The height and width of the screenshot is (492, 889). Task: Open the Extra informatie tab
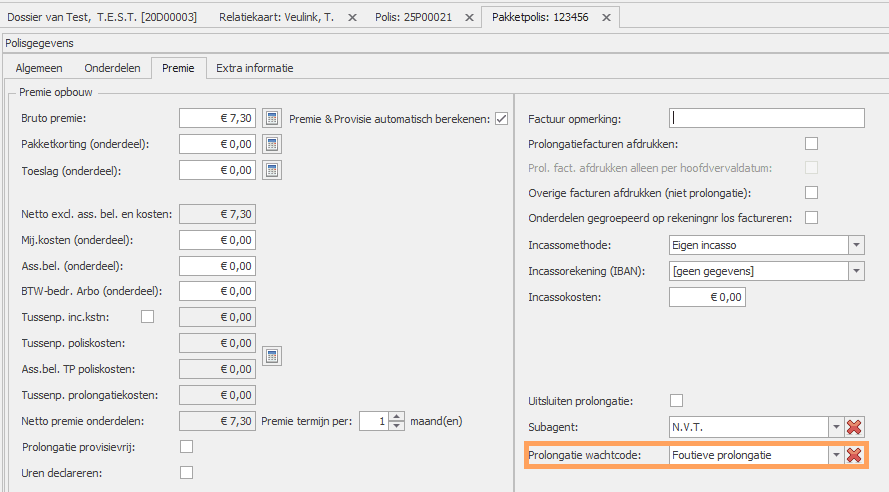(x=255, y=68)
